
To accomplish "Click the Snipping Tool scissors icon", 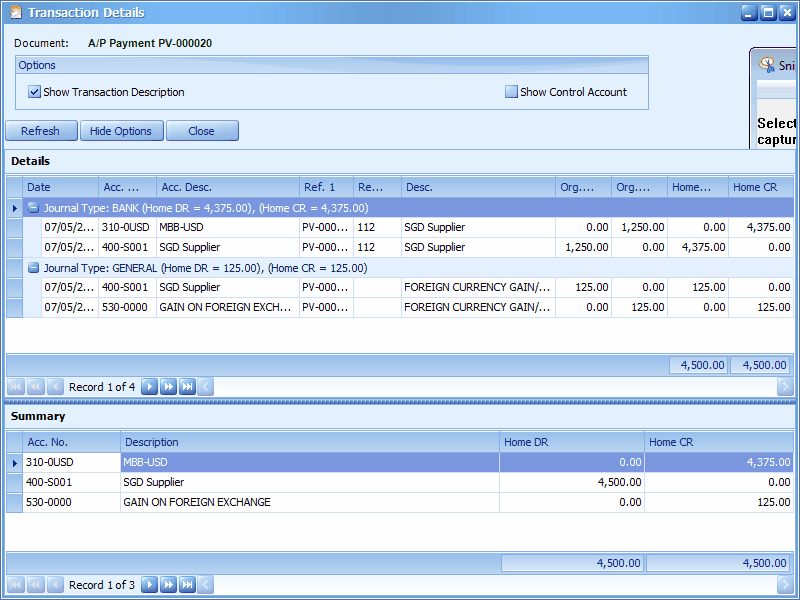I will [768, 65].
